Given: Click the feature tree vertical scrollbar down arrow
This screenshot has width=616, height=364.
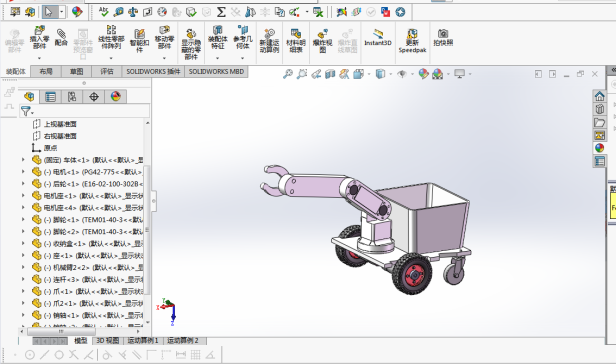Looking at the screenshot, I should tap(148, 322).
